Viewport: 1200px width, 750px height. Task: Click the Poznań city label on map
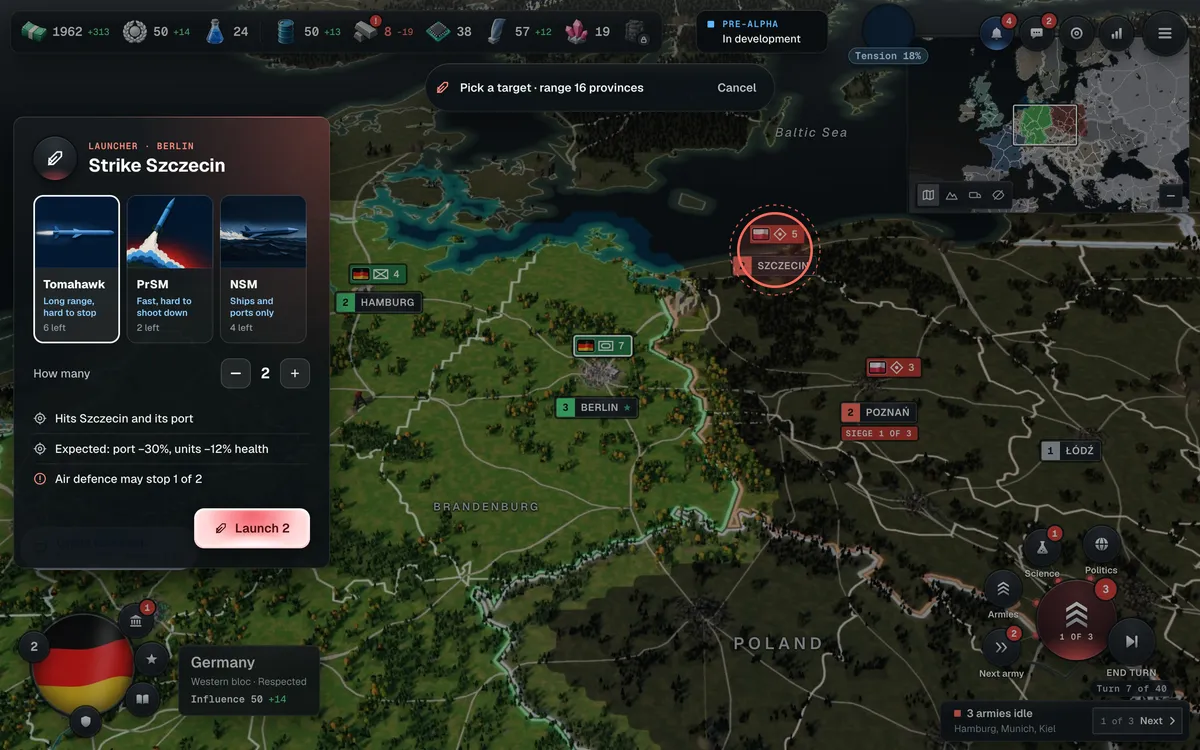(x=878, y=412)
